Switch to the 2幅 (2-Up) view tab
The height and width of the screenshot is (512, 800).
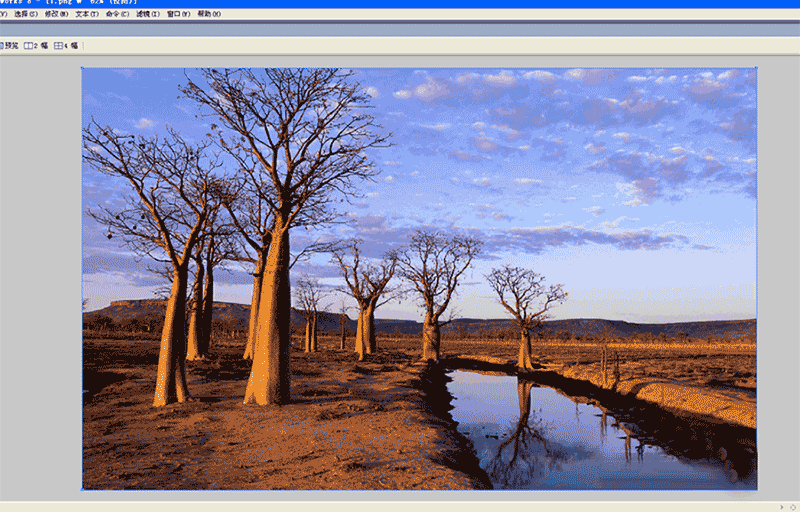36,46
